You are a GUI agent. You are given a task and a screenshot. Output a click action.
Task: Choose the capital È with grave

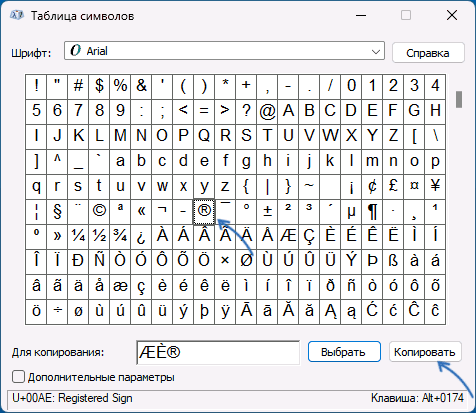click(x=330, y=237)
